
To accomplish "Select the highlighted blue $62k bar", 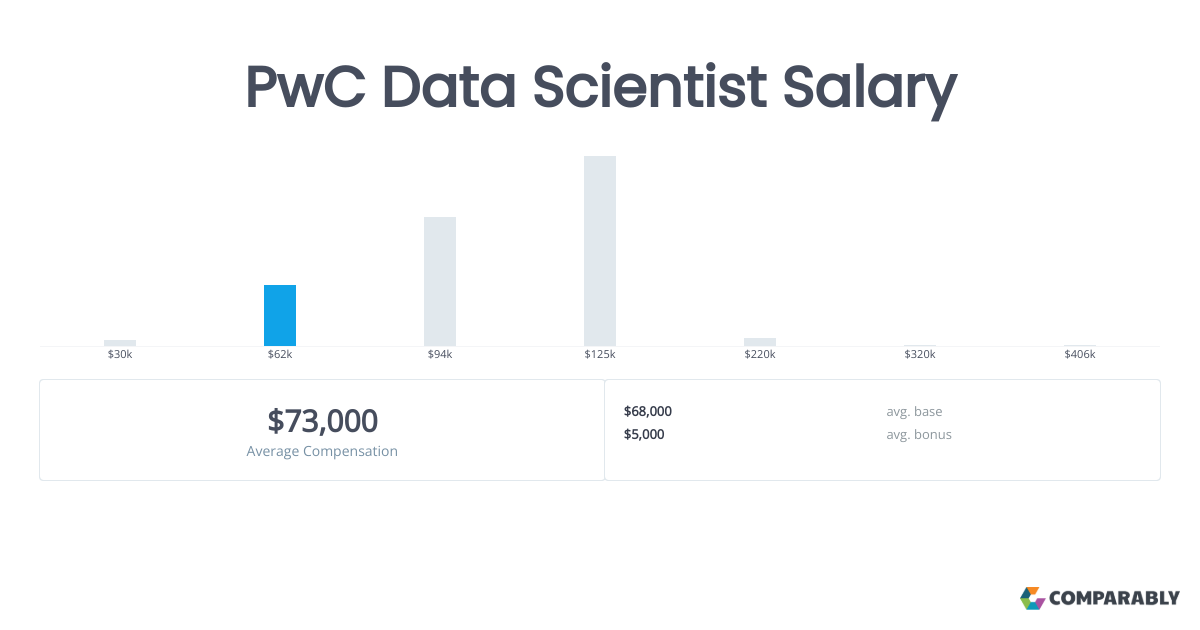I will tap(280, 315).
